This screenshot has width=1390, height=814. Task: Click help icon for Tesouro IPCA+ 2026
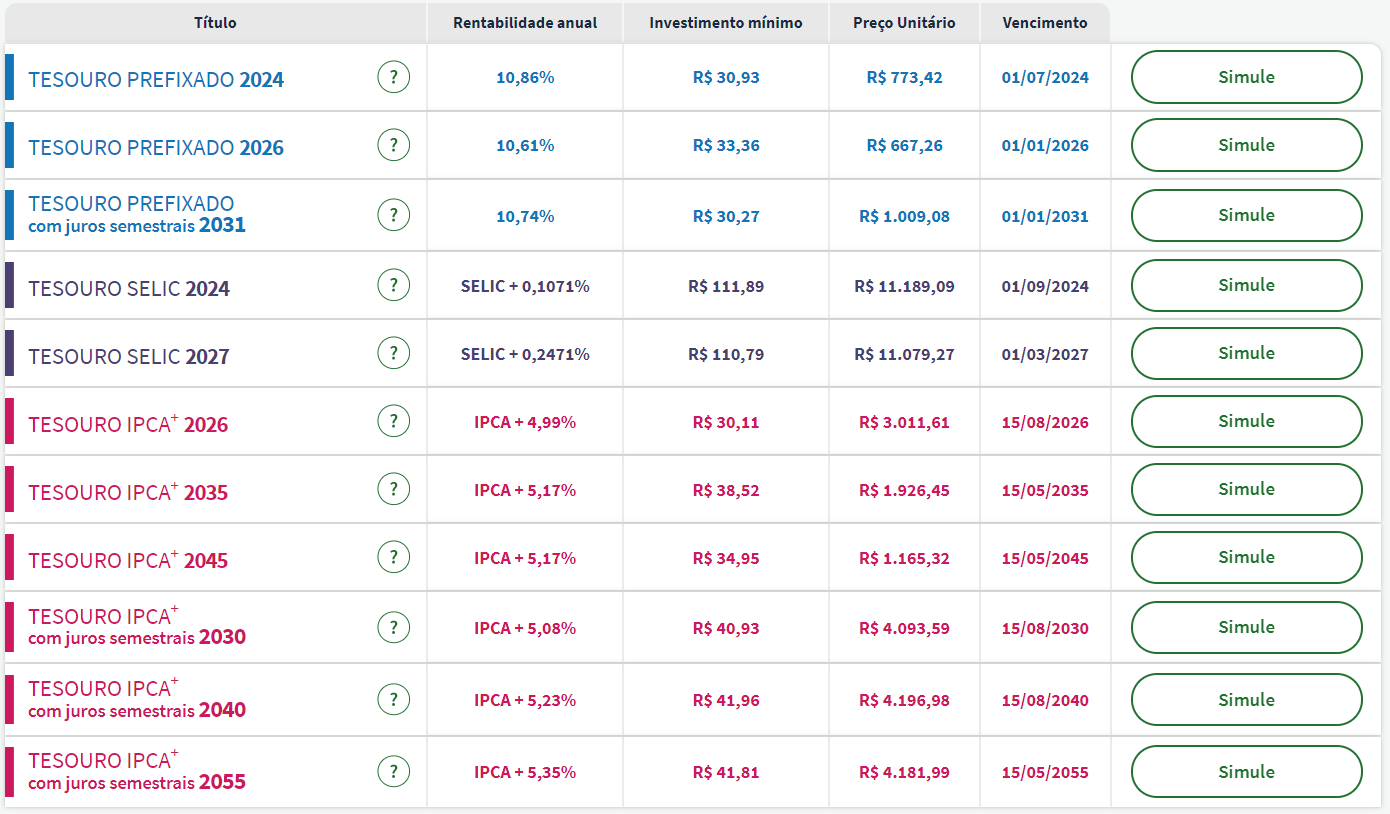[394, 422]
